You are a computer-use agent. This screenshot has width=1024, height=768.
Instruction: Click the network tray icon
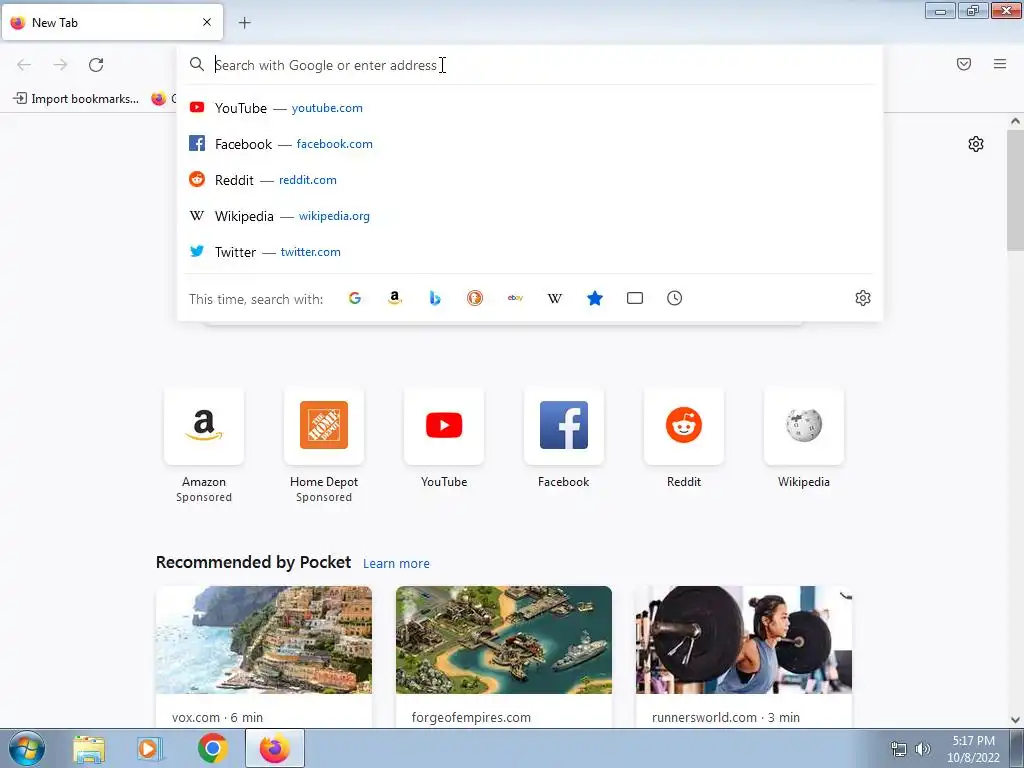[899, 748]
